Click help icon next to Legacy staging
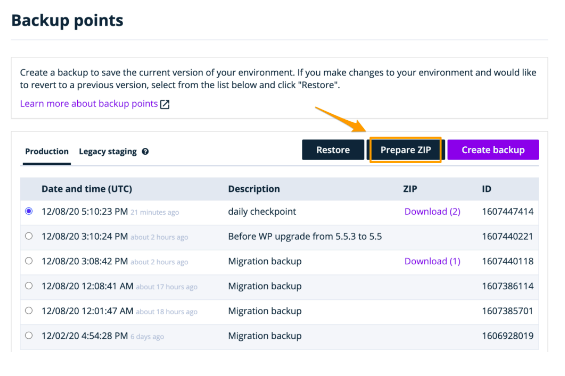 145,151
